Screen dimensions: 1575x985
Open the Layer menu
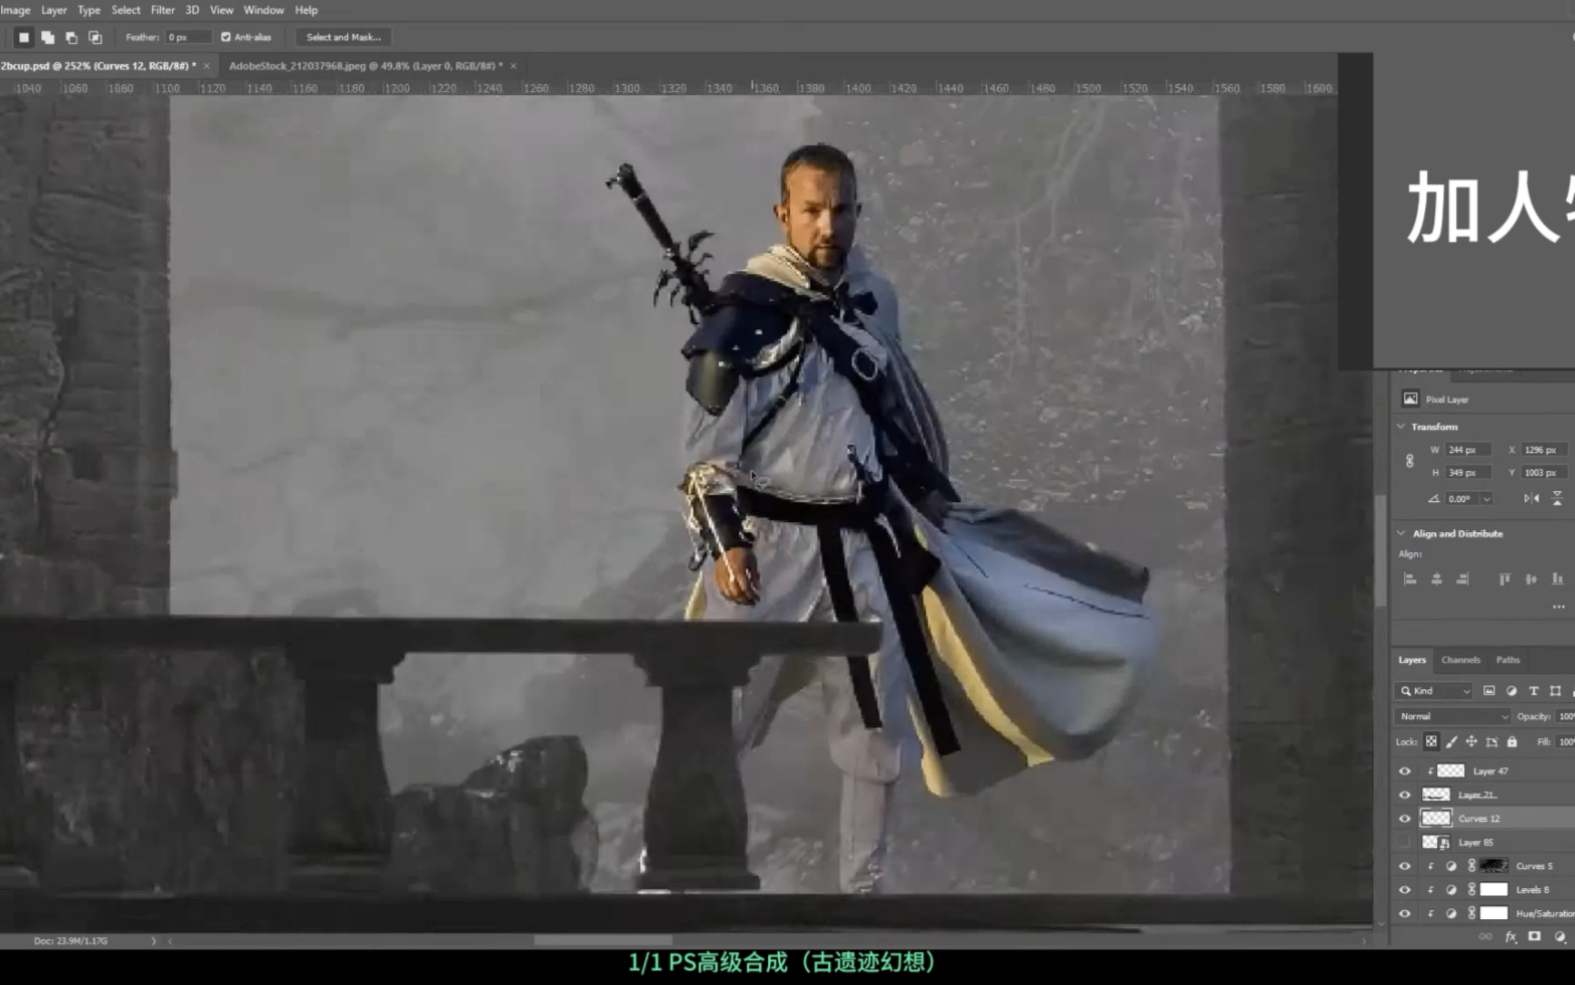54,10
